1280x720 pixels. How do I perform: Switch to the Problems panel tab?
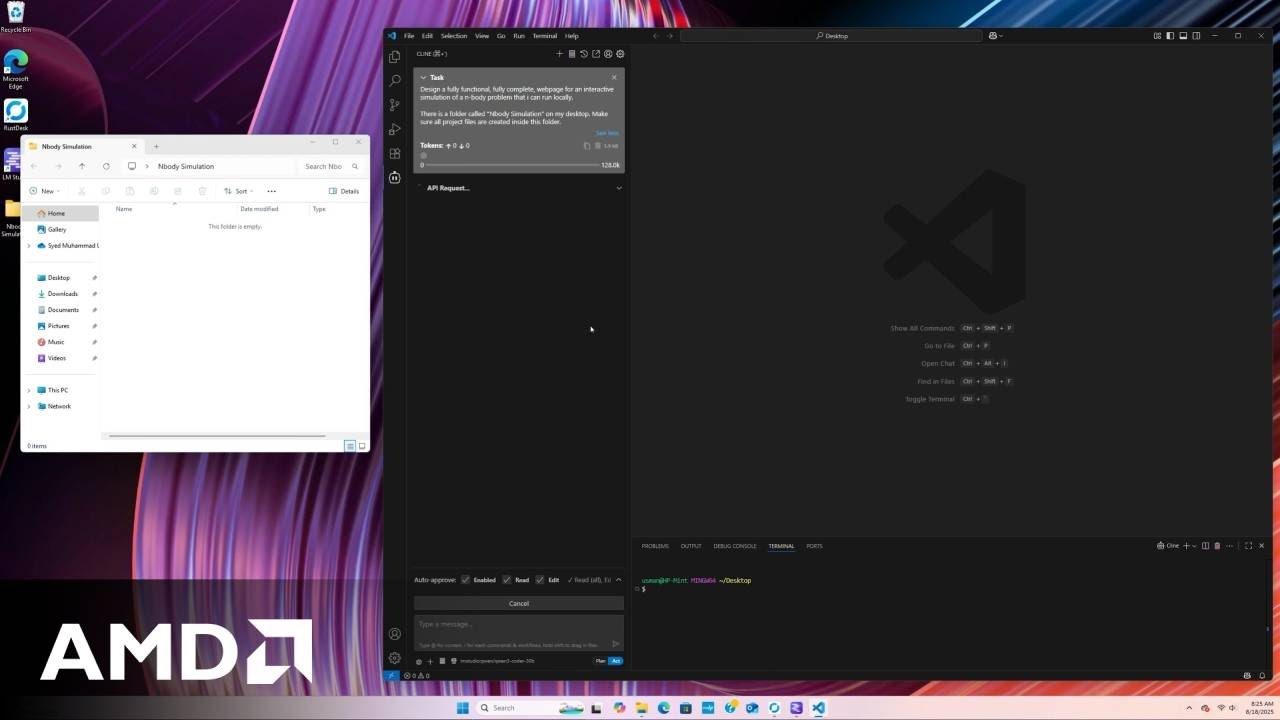pos(655,546)
